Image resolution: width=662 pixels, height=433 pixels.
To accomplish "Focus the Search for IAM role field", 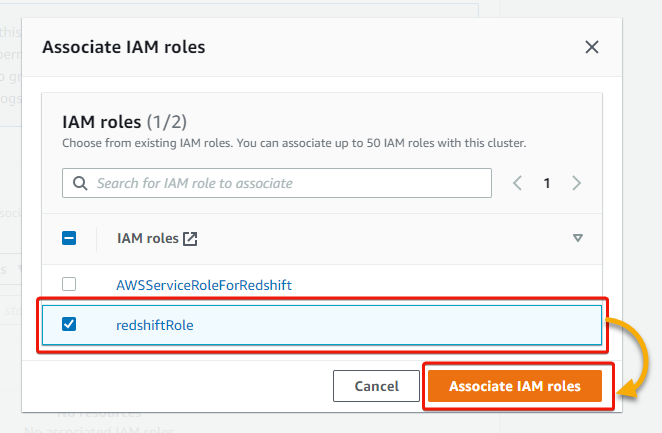I will click(277, 183).
